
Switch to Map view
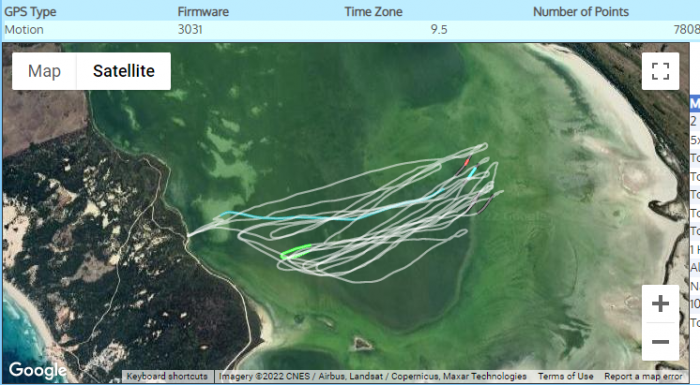click(x=44, y=71)
